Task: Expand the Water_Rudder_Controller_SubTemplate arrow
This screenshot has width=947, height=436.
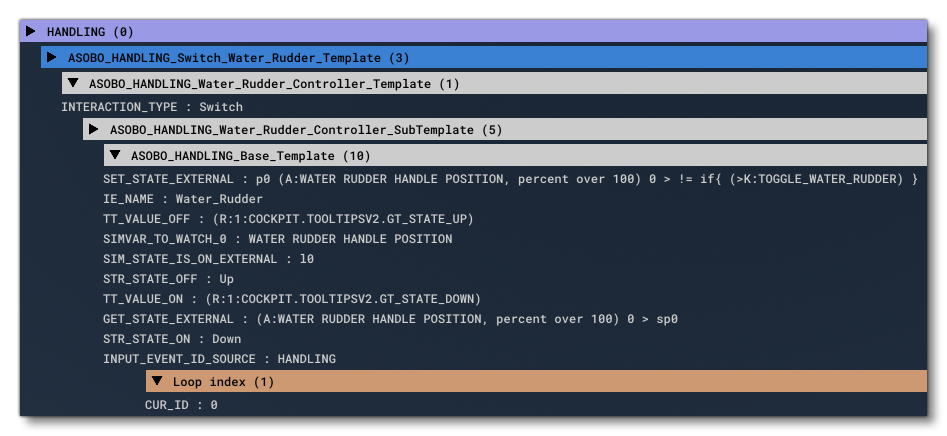Action: point(94,129)
